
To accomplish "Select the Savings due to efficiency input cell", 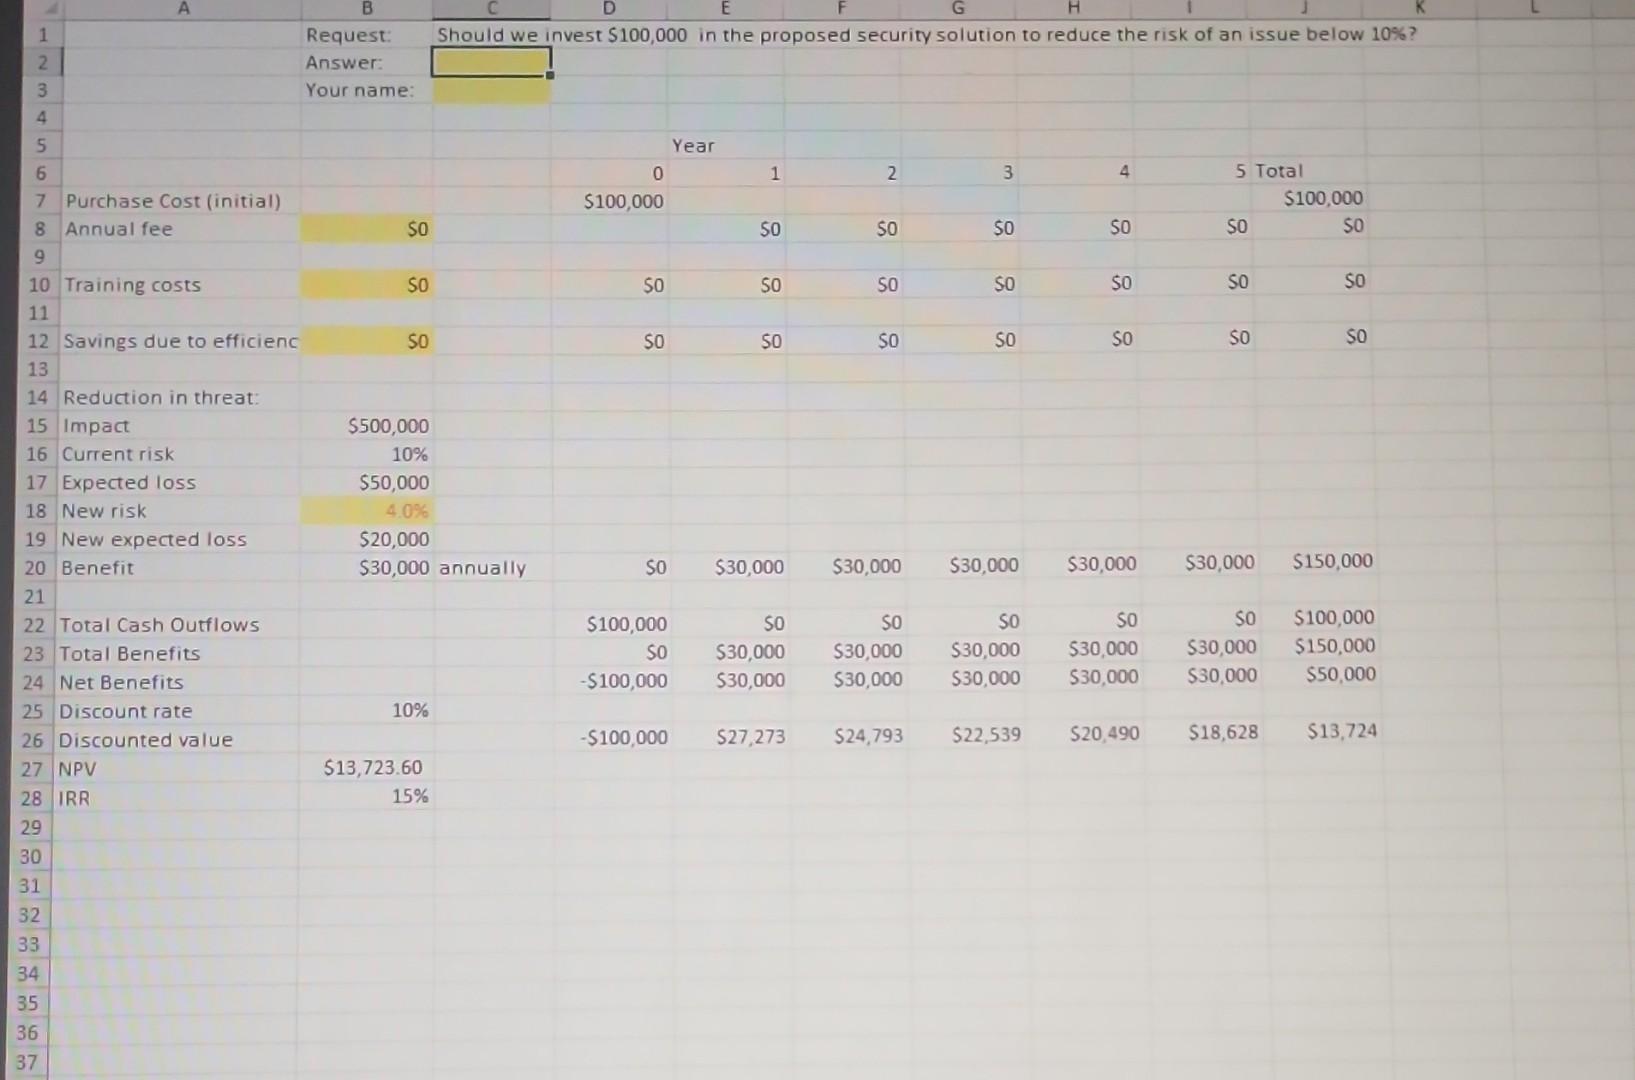I will click(367, 341).
